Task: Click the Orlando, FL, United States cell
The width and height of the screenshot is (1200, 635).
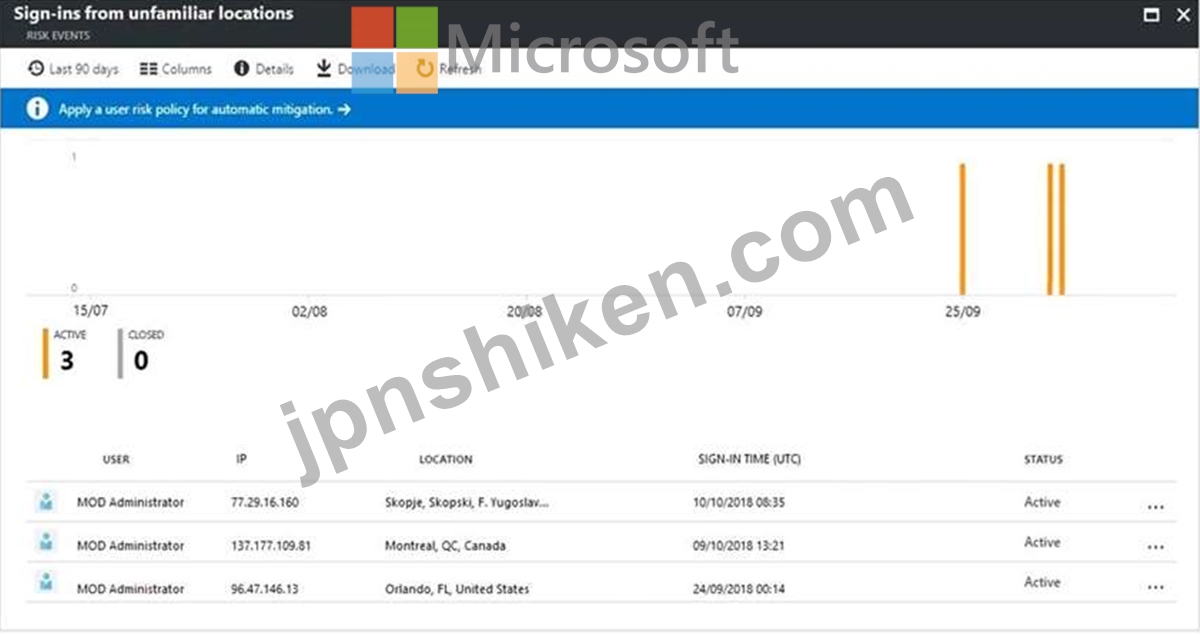Action: pos(457,589)
